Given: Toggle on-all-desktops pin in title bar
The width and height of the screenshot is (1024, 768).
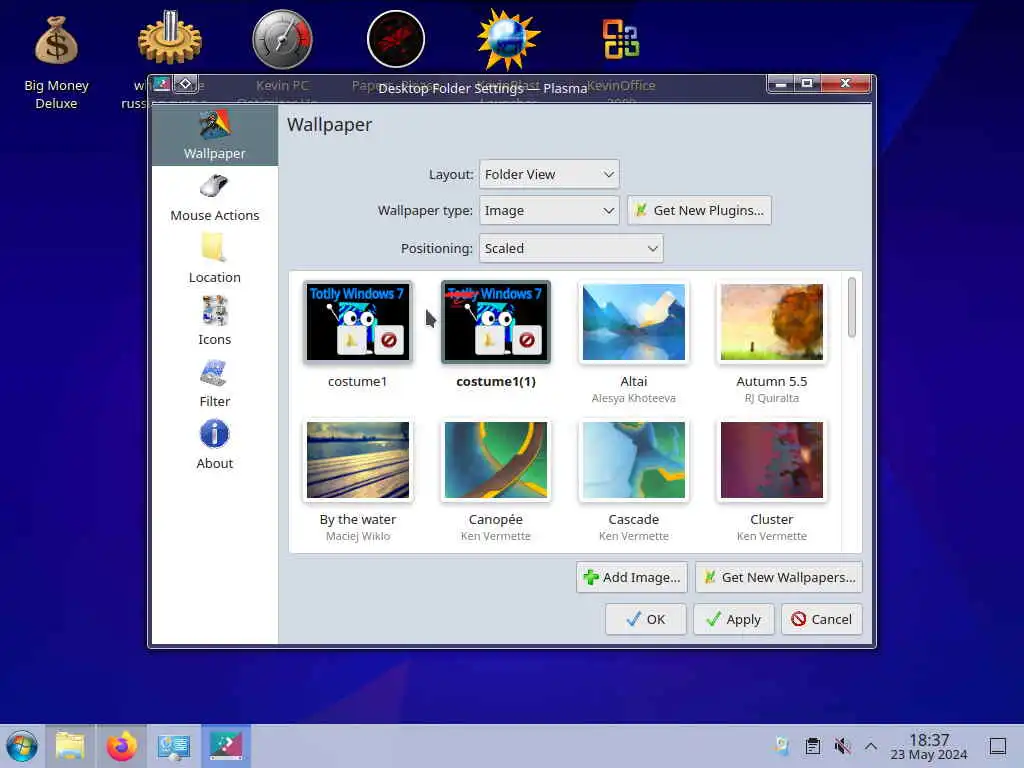Looking at the screenshot, I should (185, 84).
